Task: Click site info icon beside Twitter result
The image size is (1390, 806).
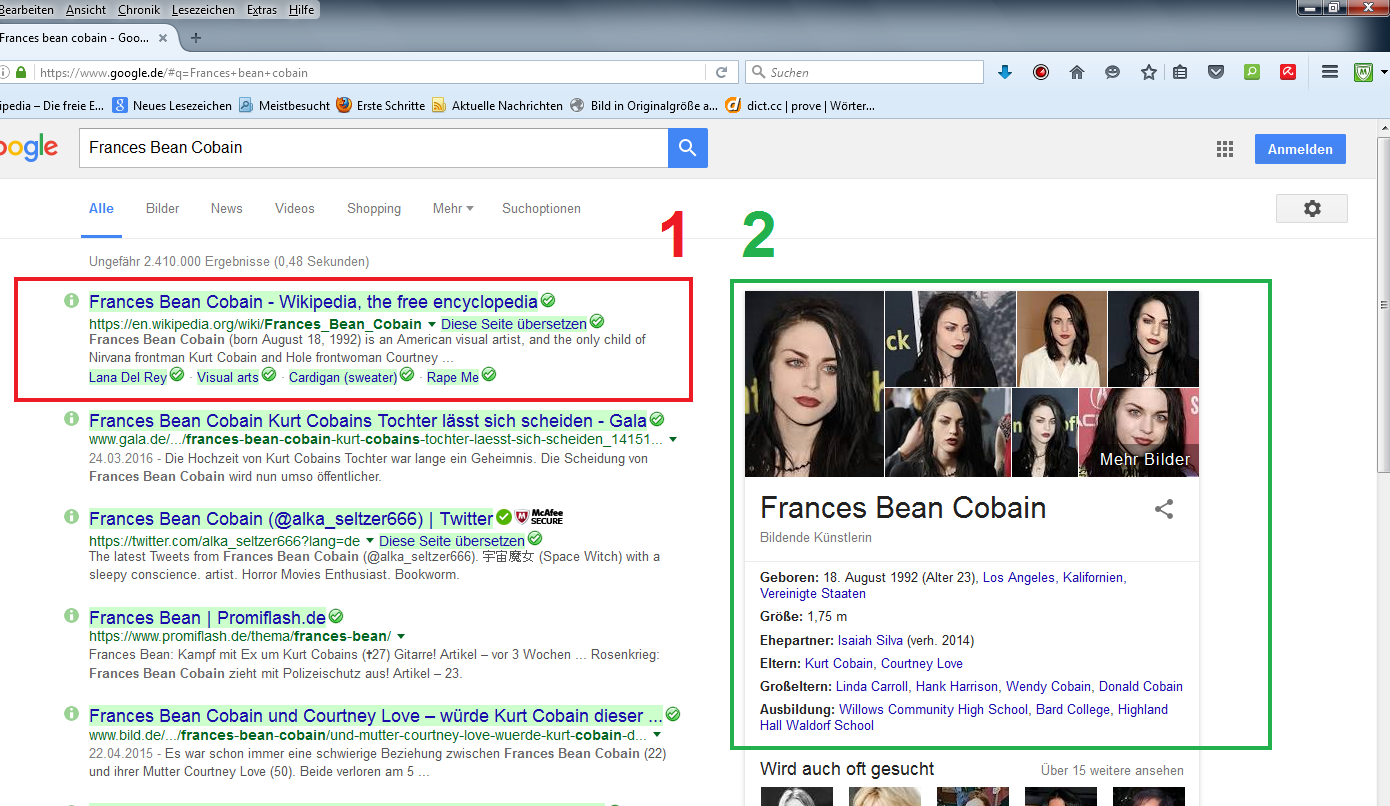Action: click(x=71, y=517)
